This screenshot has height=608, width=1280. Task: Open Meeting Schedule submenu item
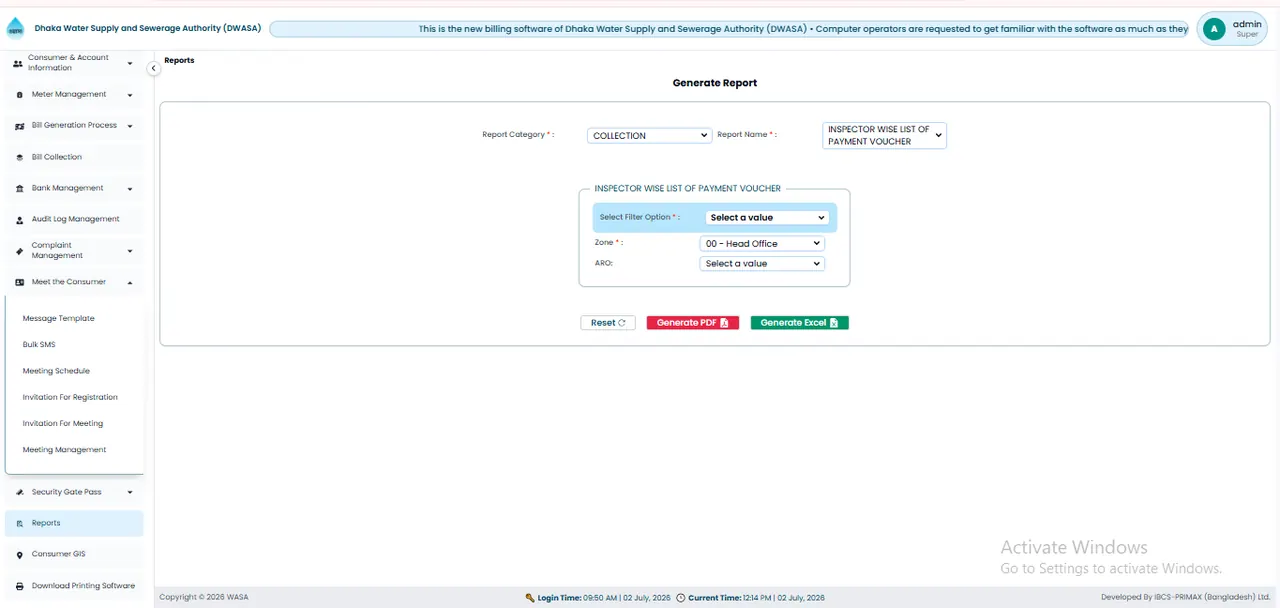pos(56,371)
